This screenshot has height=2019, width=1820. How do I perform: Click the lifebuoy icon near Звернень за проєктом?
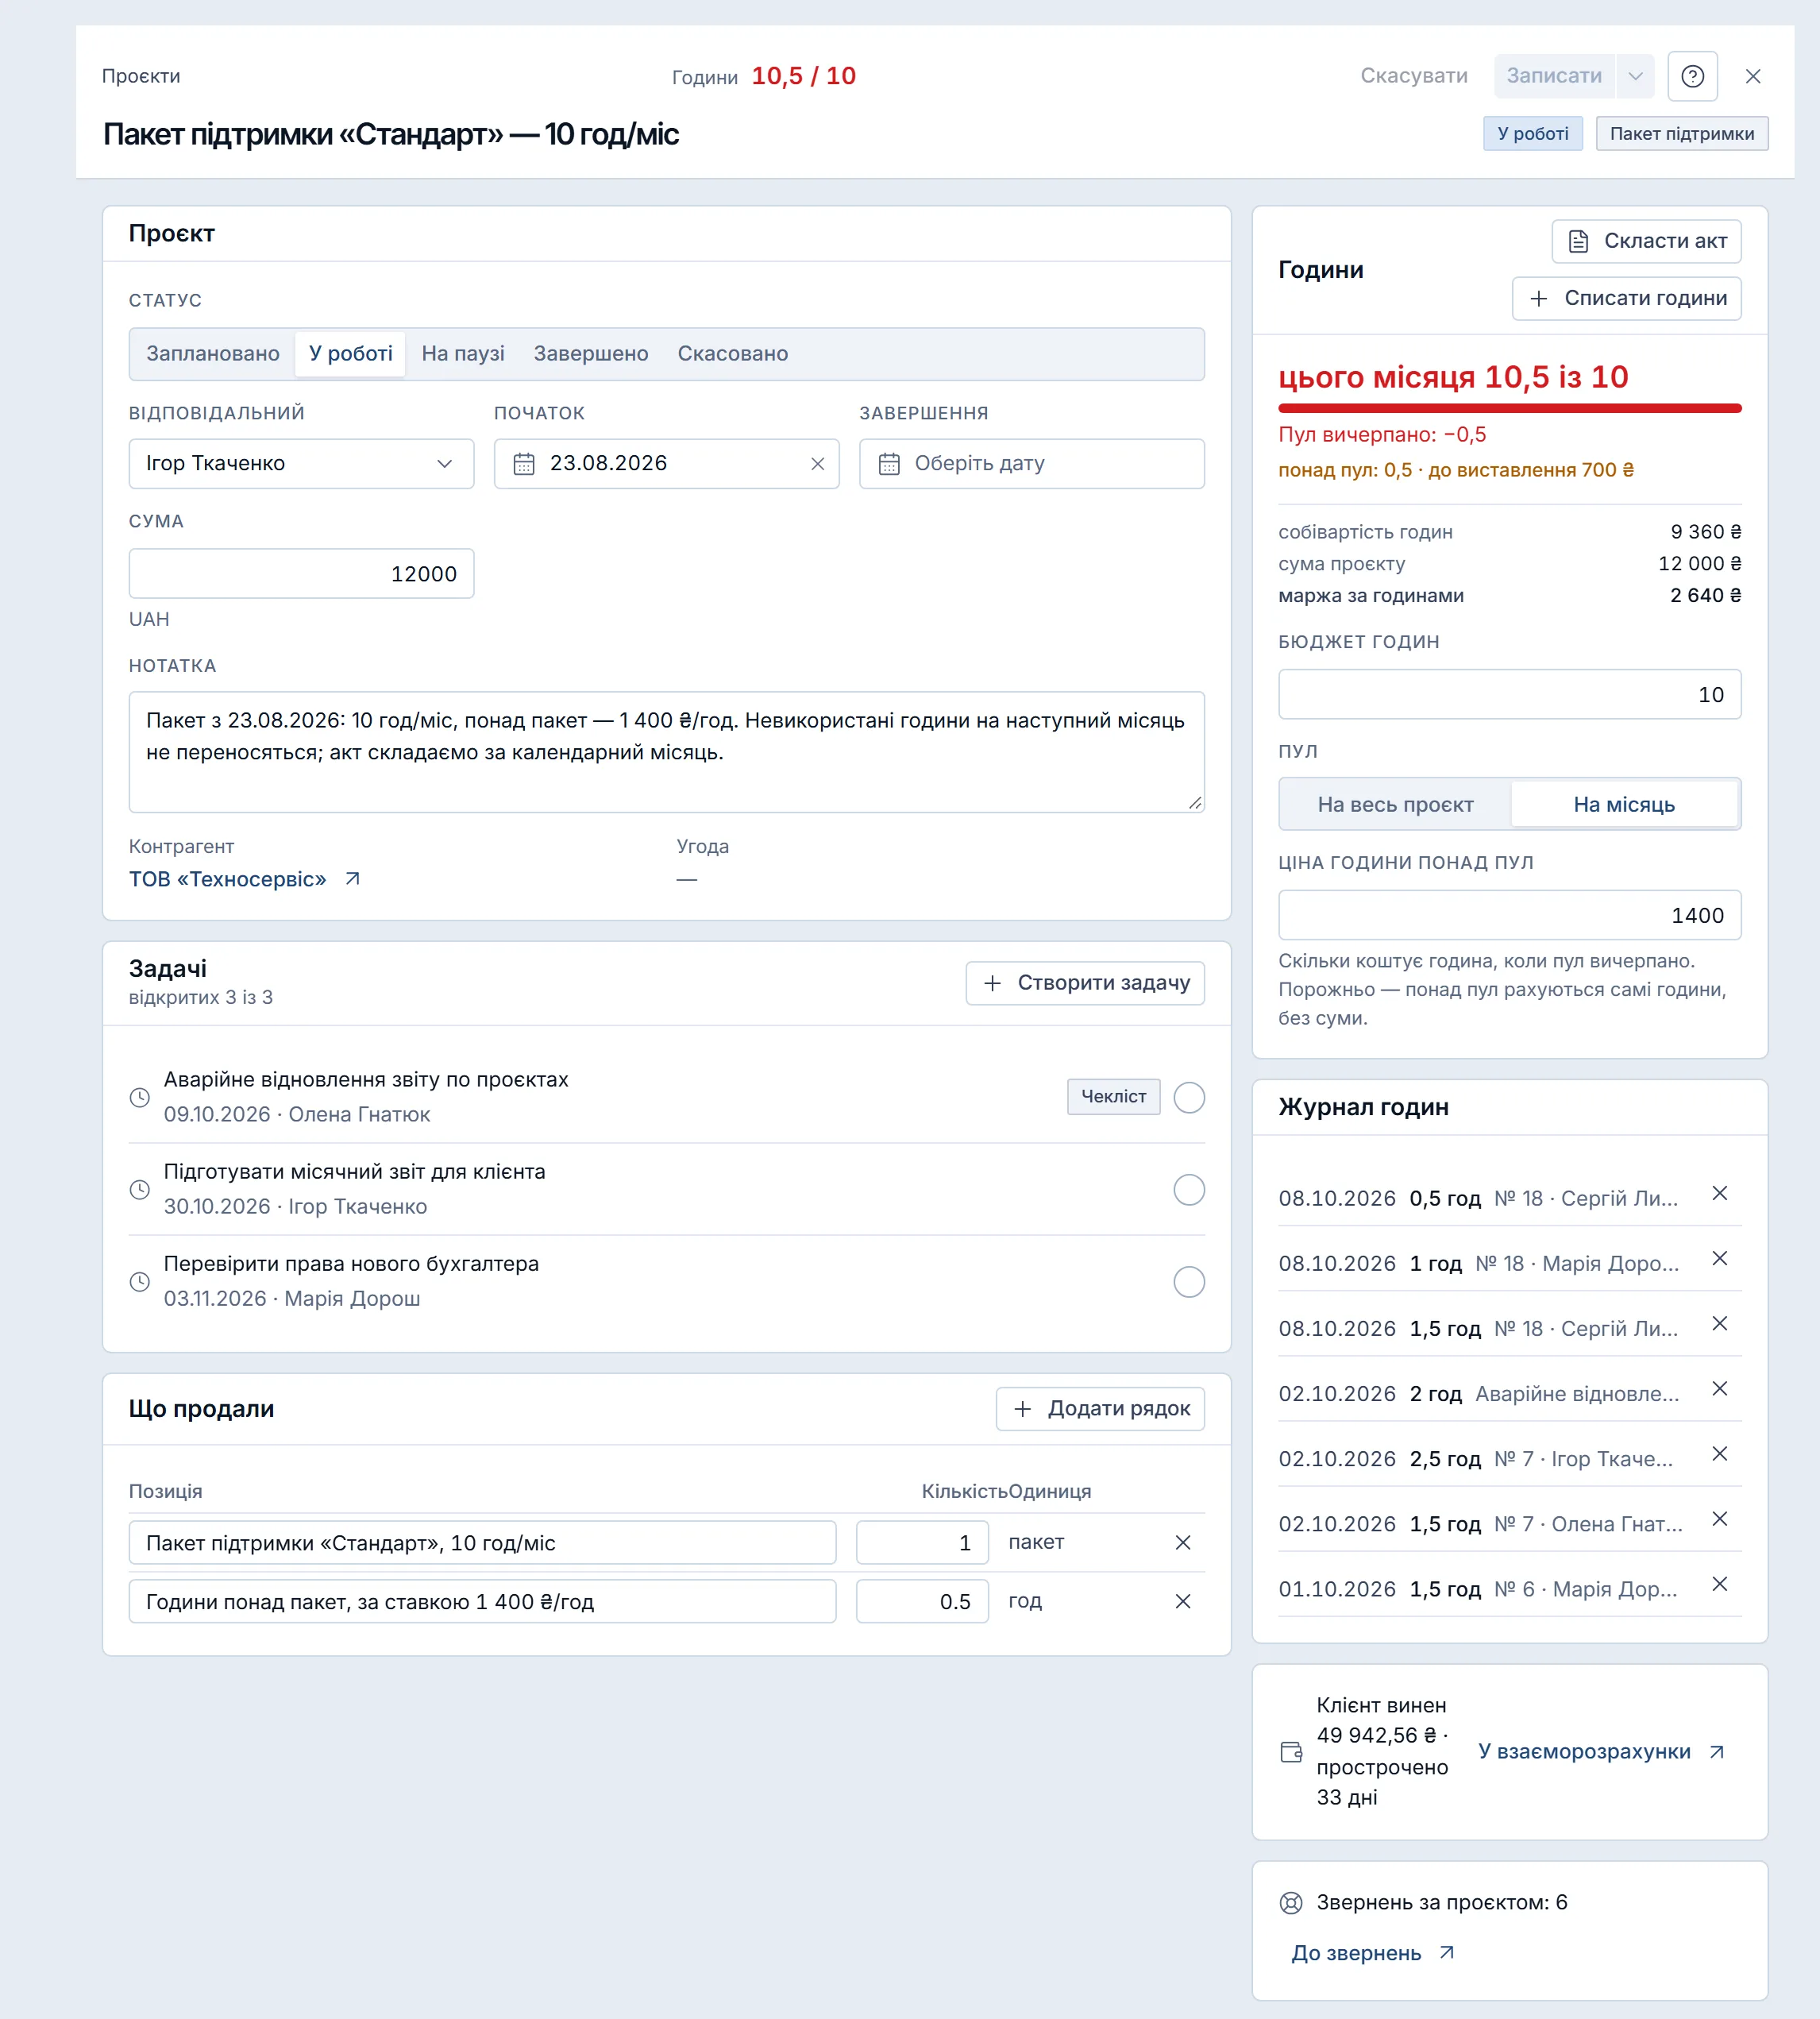point(1291,1903)
